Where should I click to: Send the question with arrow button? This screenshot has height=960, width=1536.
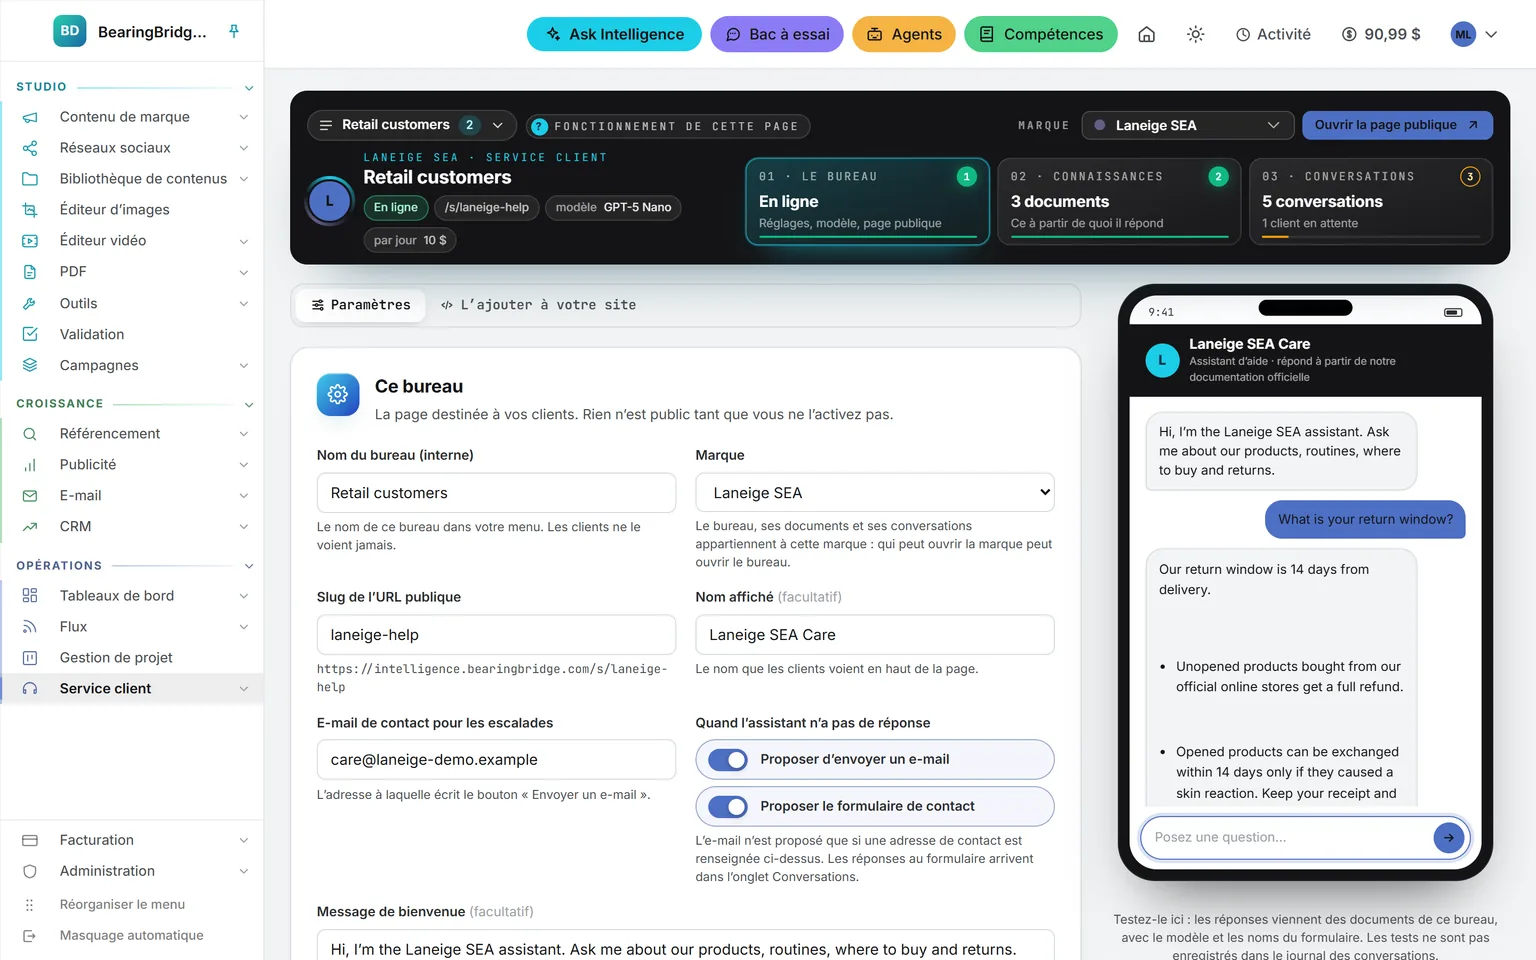[1448, 837]
